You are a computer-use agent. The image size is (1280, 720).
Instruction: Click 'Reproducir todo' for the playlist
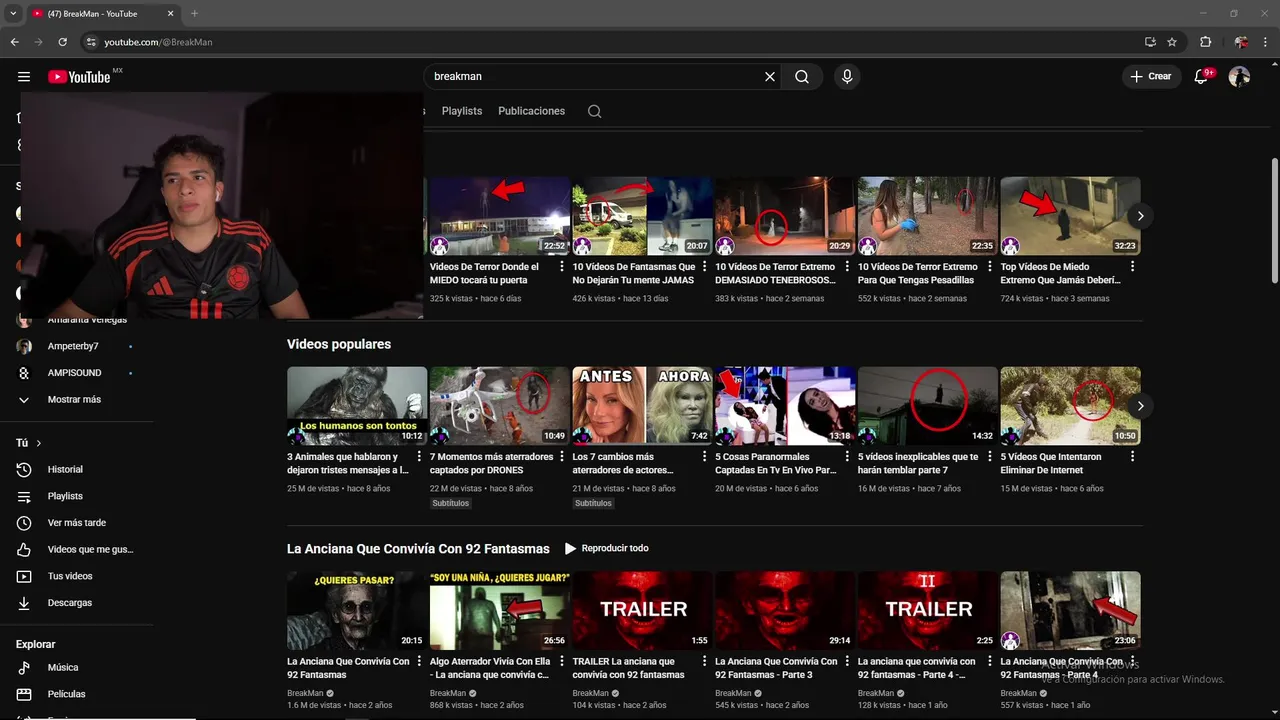point(606,548)
